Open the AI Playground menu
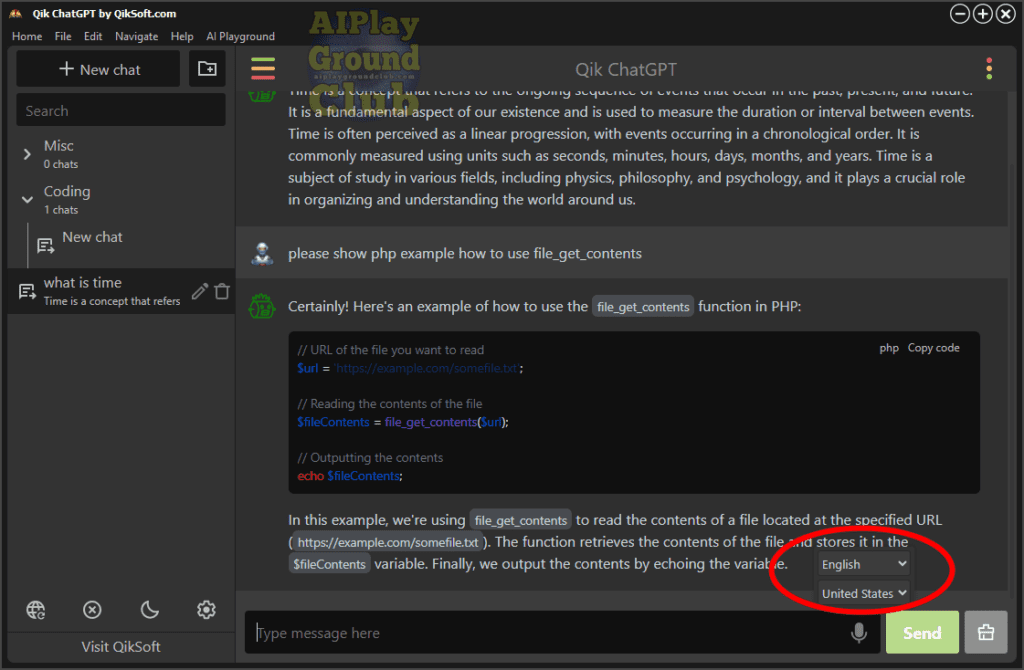The image size is (1024, 670). [240, 37]
